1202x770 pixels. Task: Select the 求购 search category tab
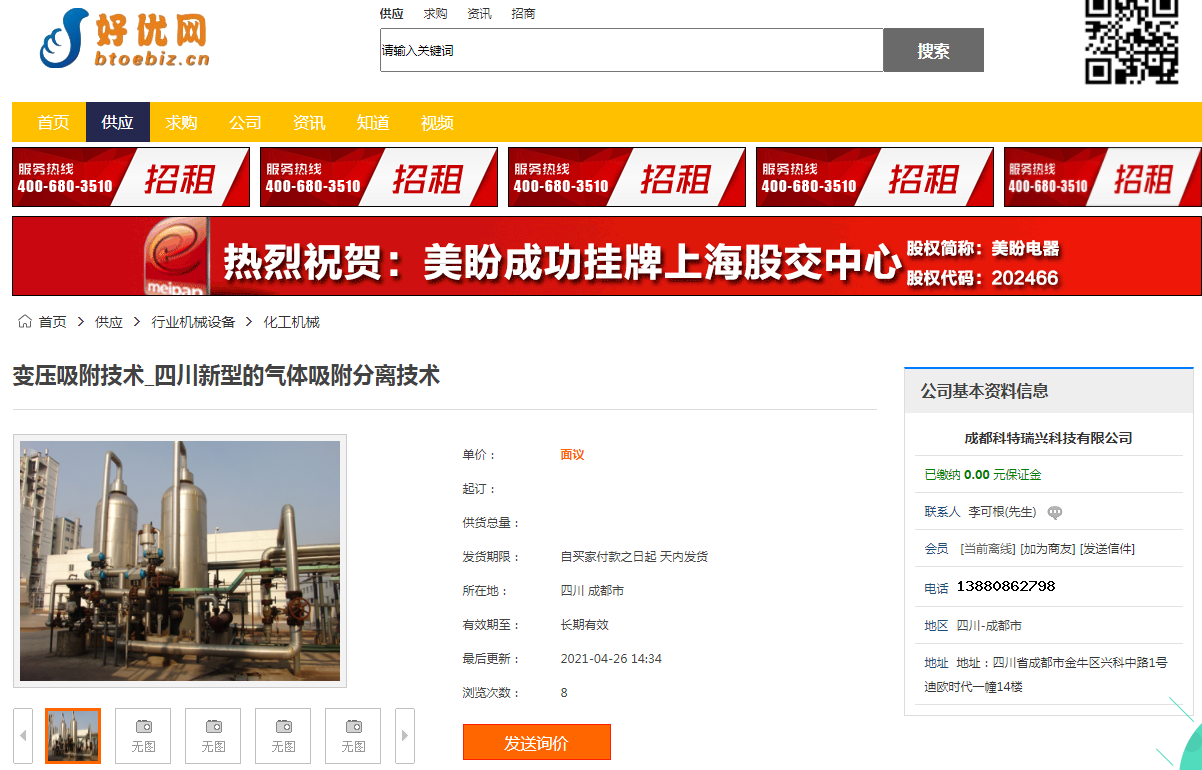[435, 14]
